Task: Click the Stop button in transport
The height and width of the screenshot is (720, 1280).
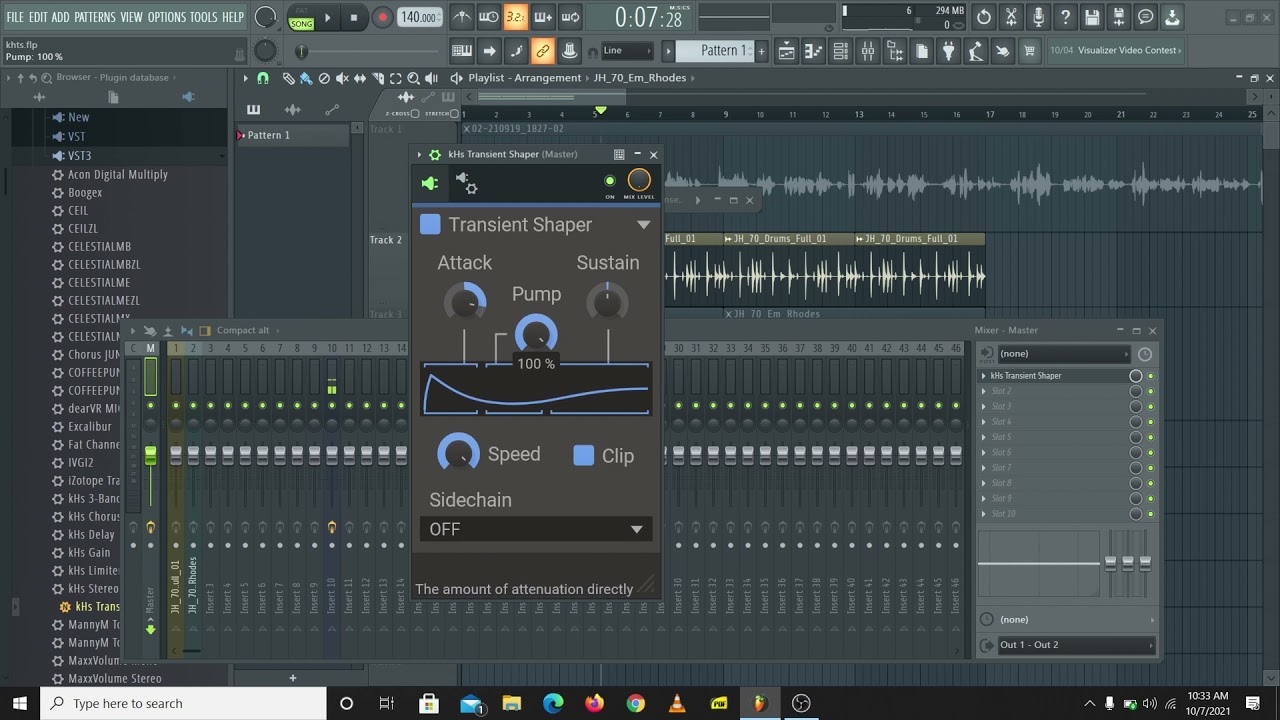Action: [353, 17]
